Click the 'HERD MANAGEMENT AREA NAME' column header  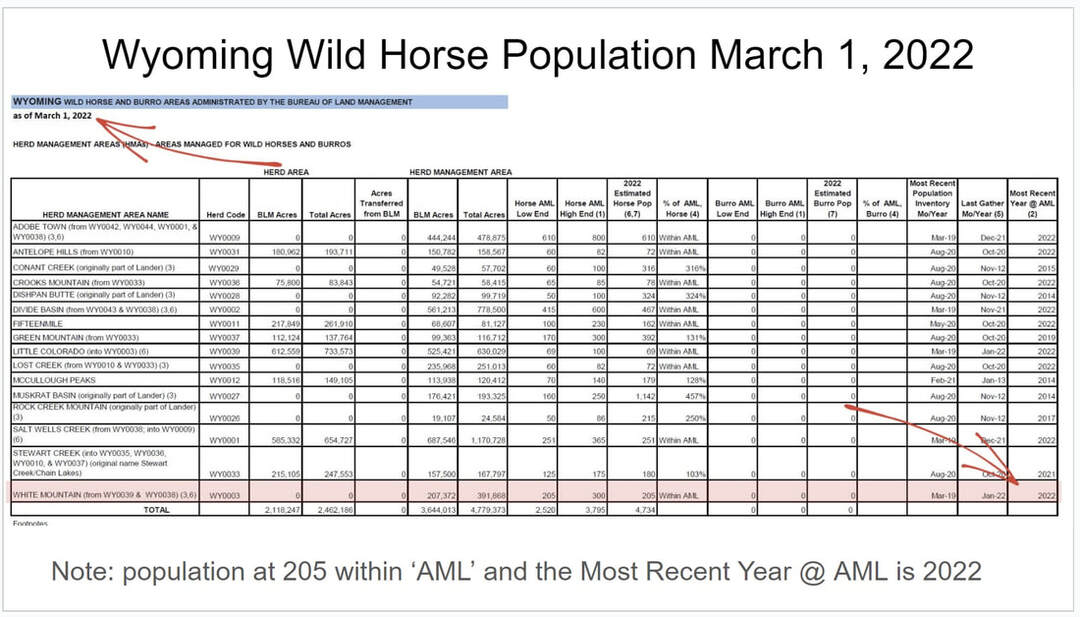tap(106, 214)
